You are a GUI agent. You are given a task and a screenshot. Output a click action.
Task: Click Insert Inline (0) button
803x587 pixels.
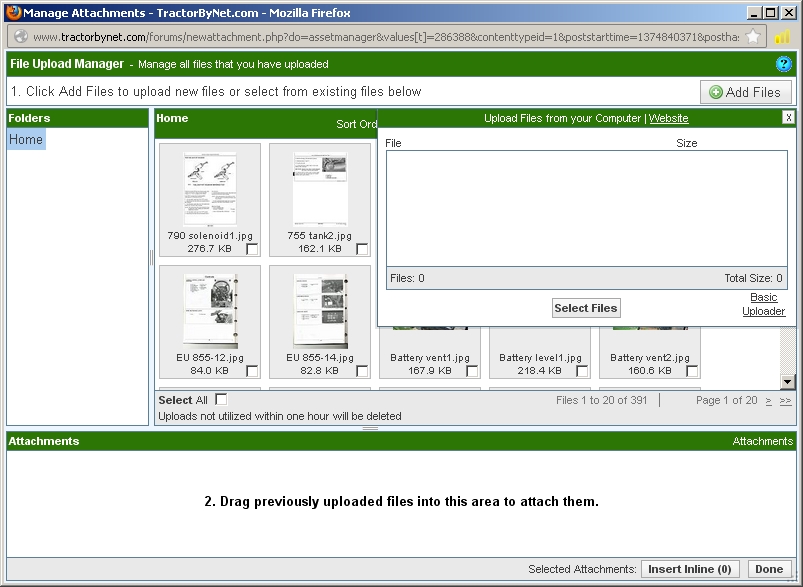[x=690, y=569]
